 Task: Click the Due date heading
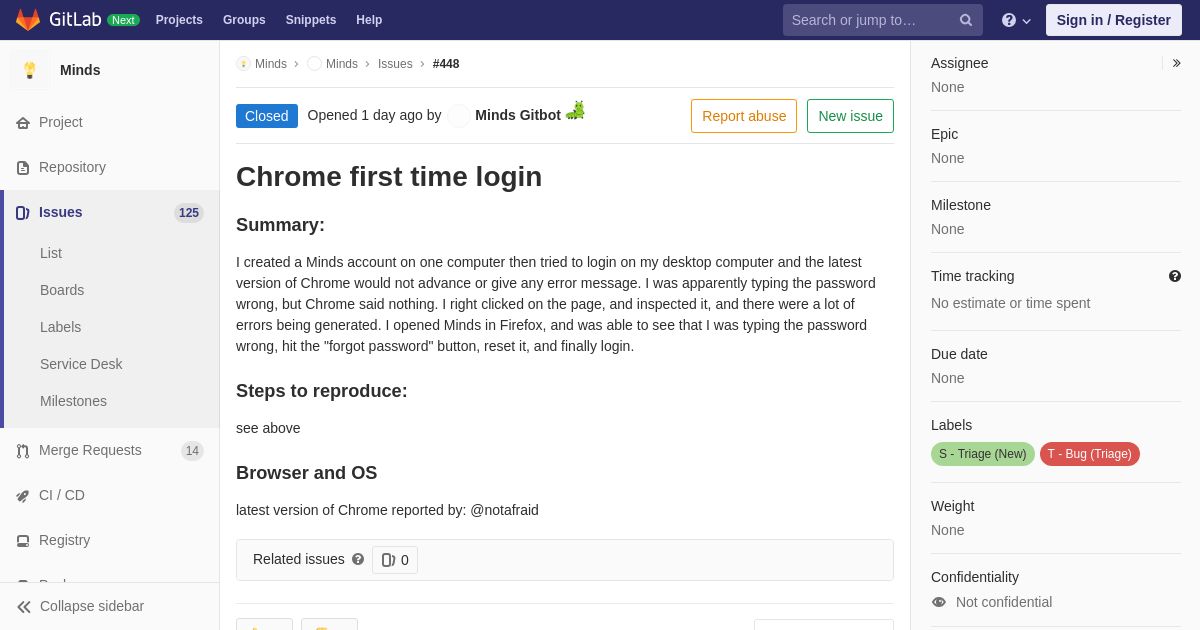pos(959,354)
